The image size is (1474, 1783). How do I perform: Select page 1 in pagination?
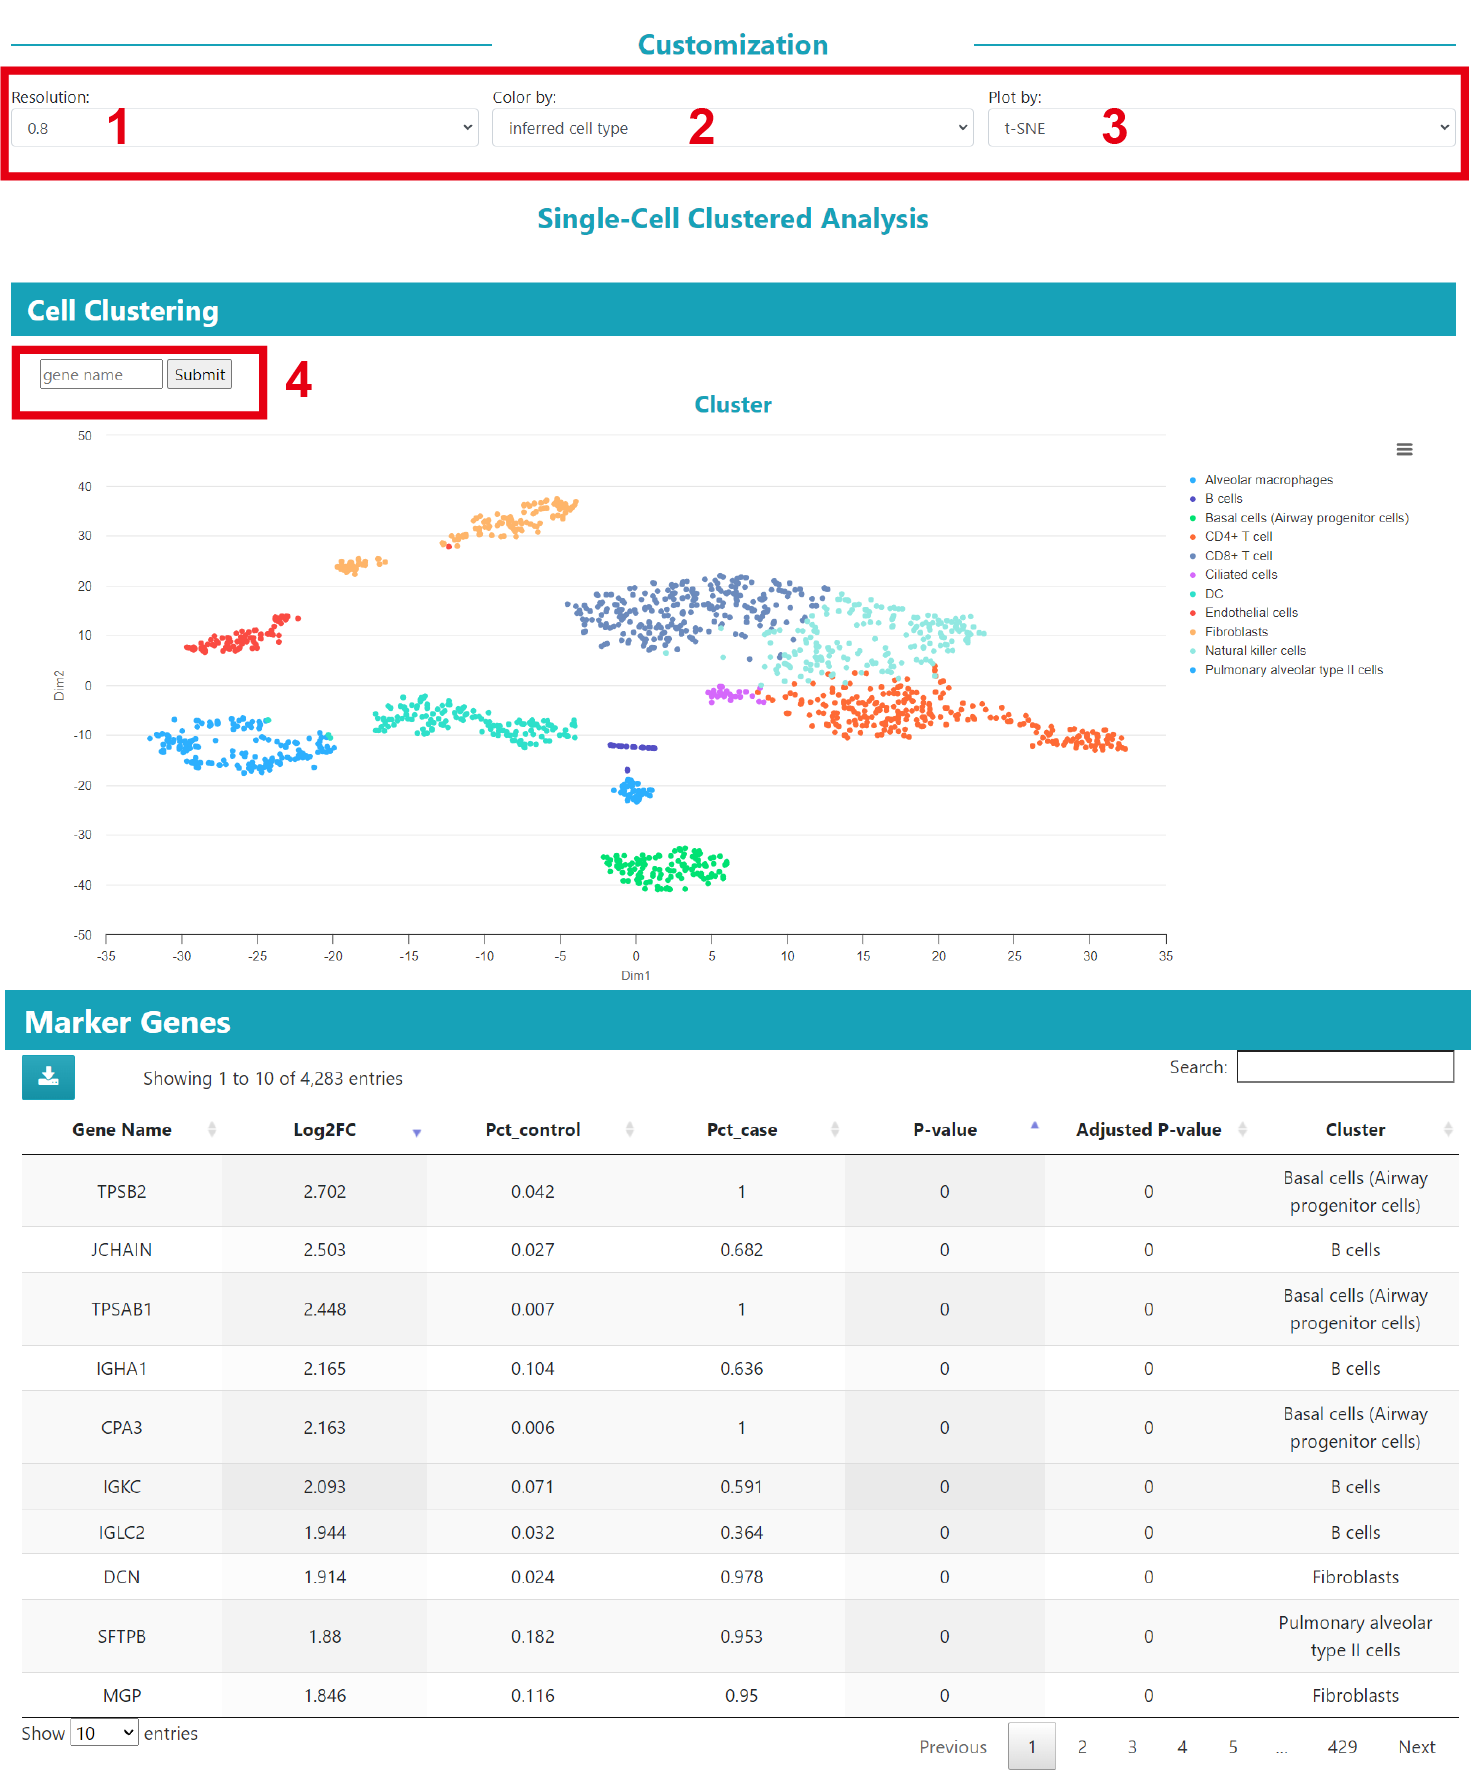(x=1032, y=1747)
